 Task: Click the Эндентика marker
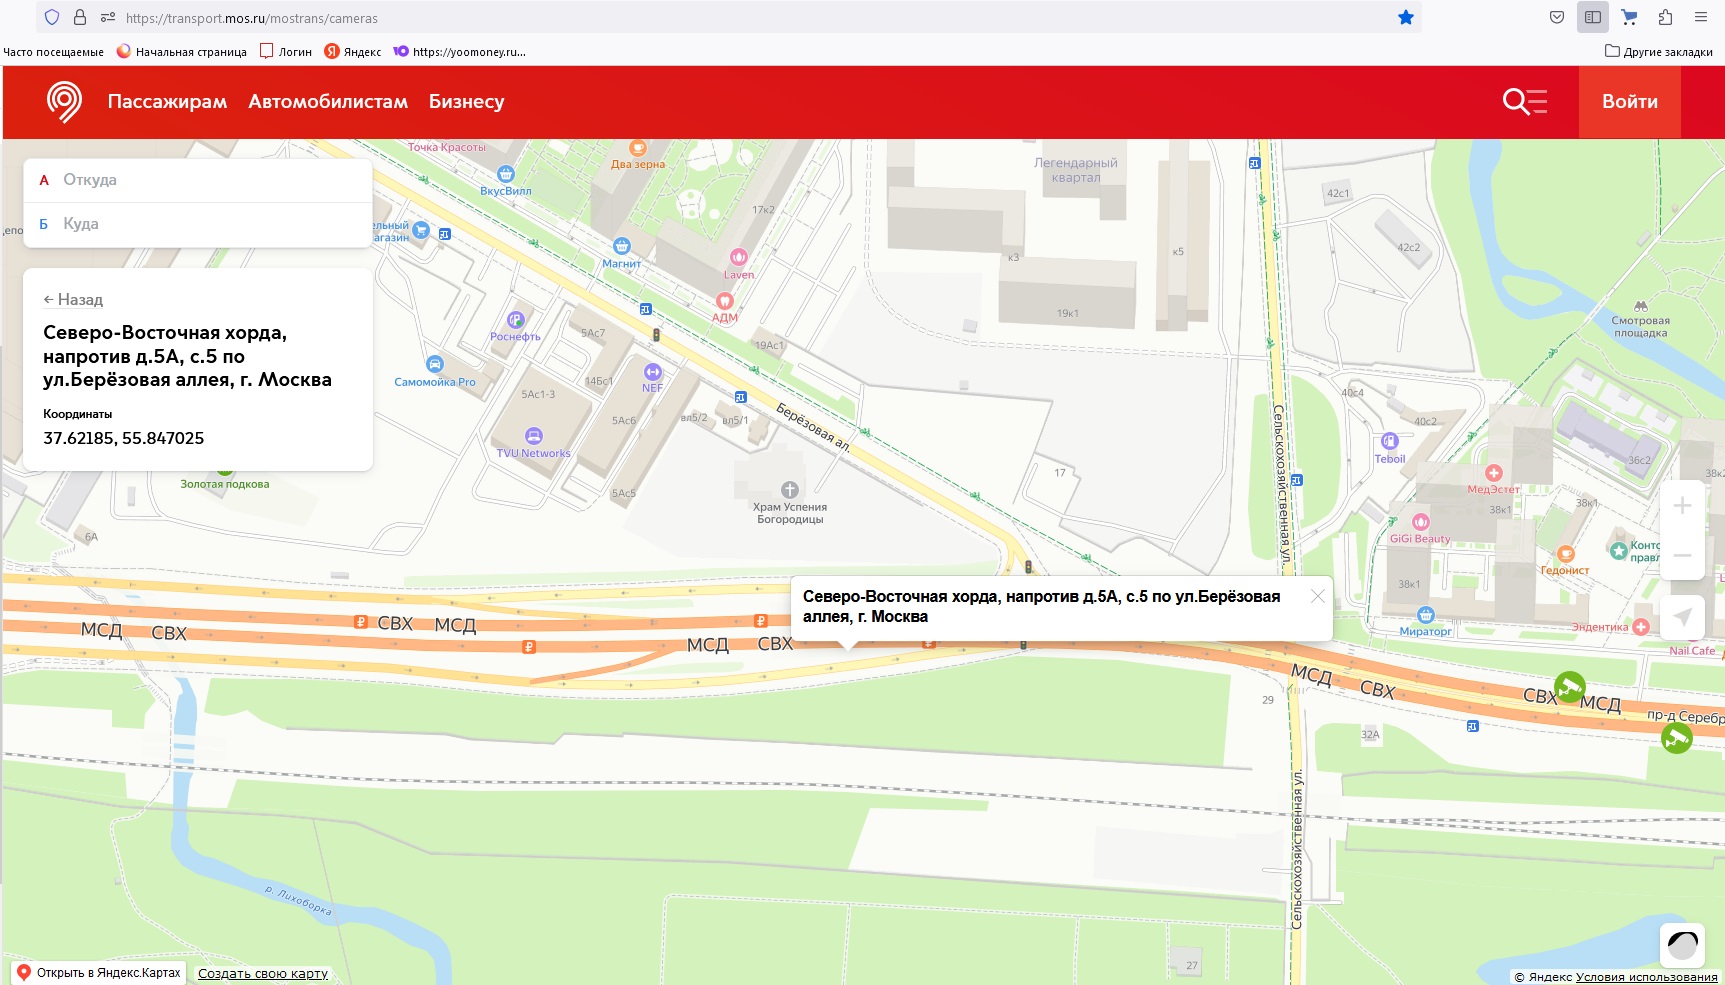(x=1641, y=627)
